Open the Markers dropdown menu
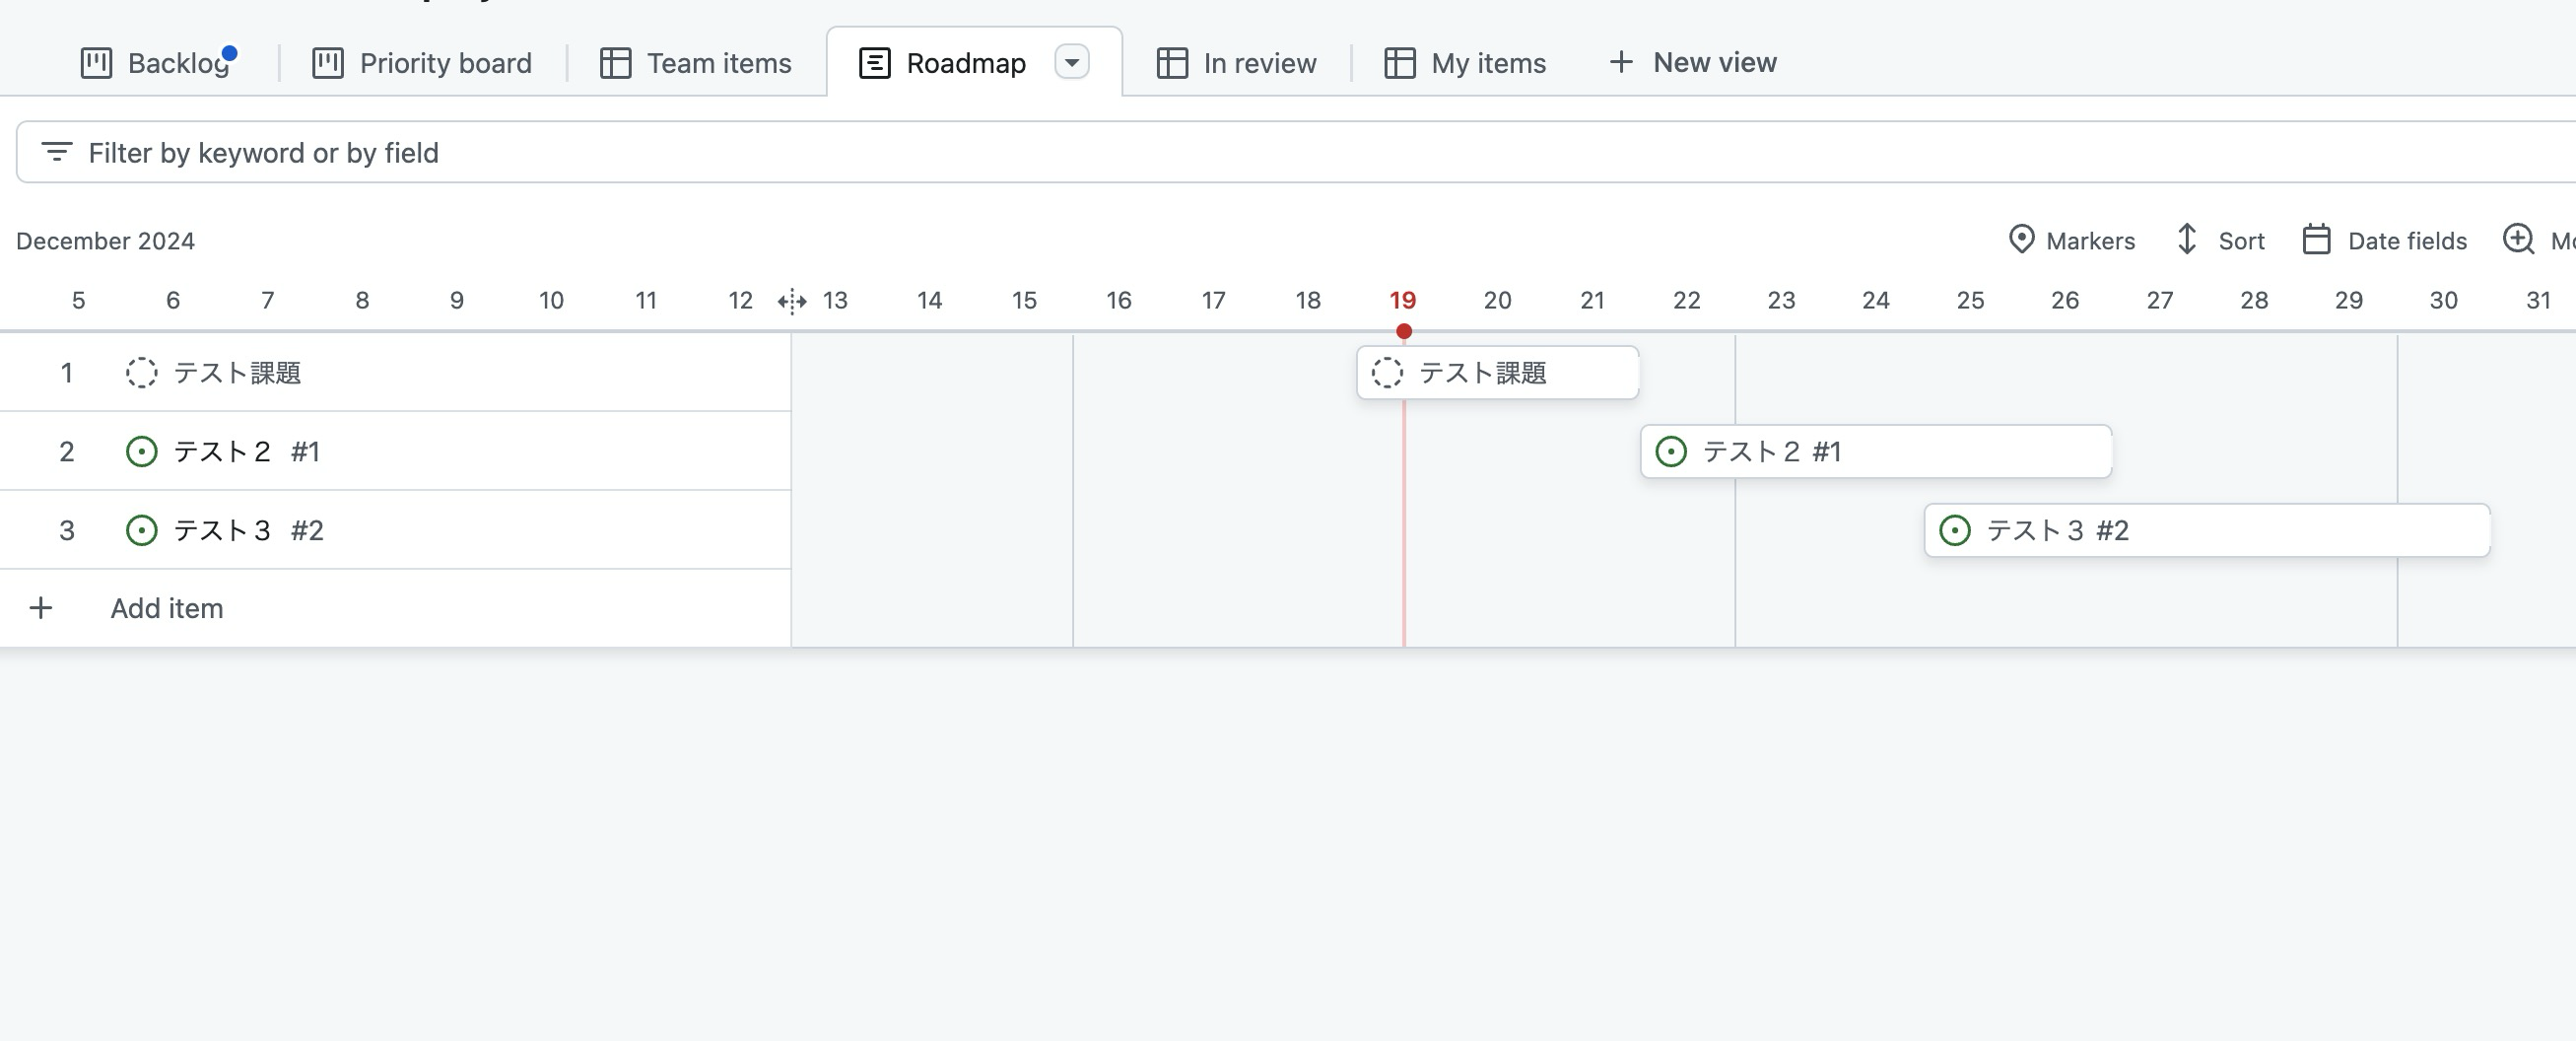The image size is (2576, 1041). click(2071, 240)
